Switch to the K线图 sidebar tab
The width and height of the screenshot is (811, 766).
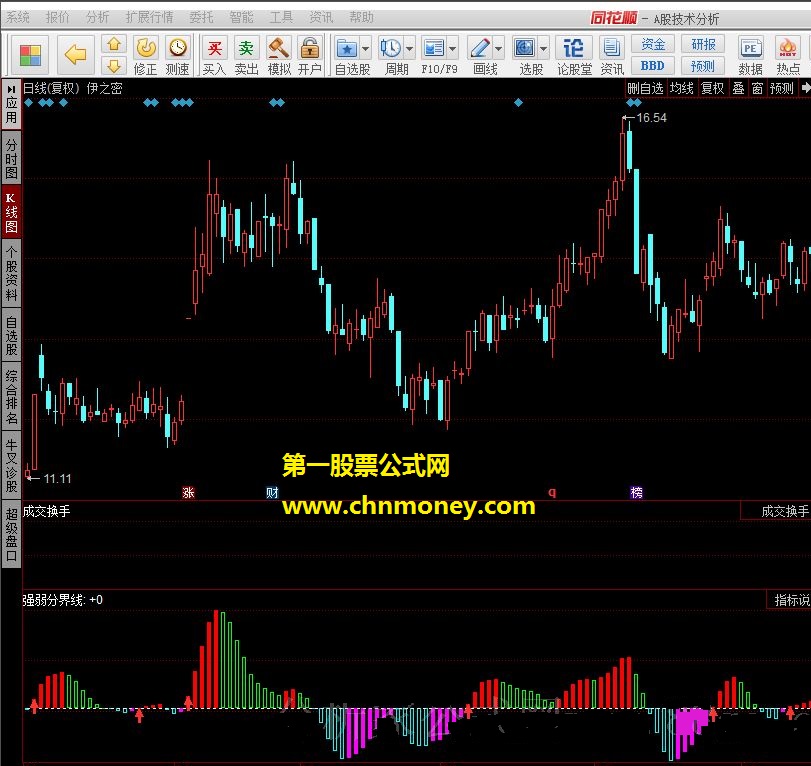tap(11, 212)
